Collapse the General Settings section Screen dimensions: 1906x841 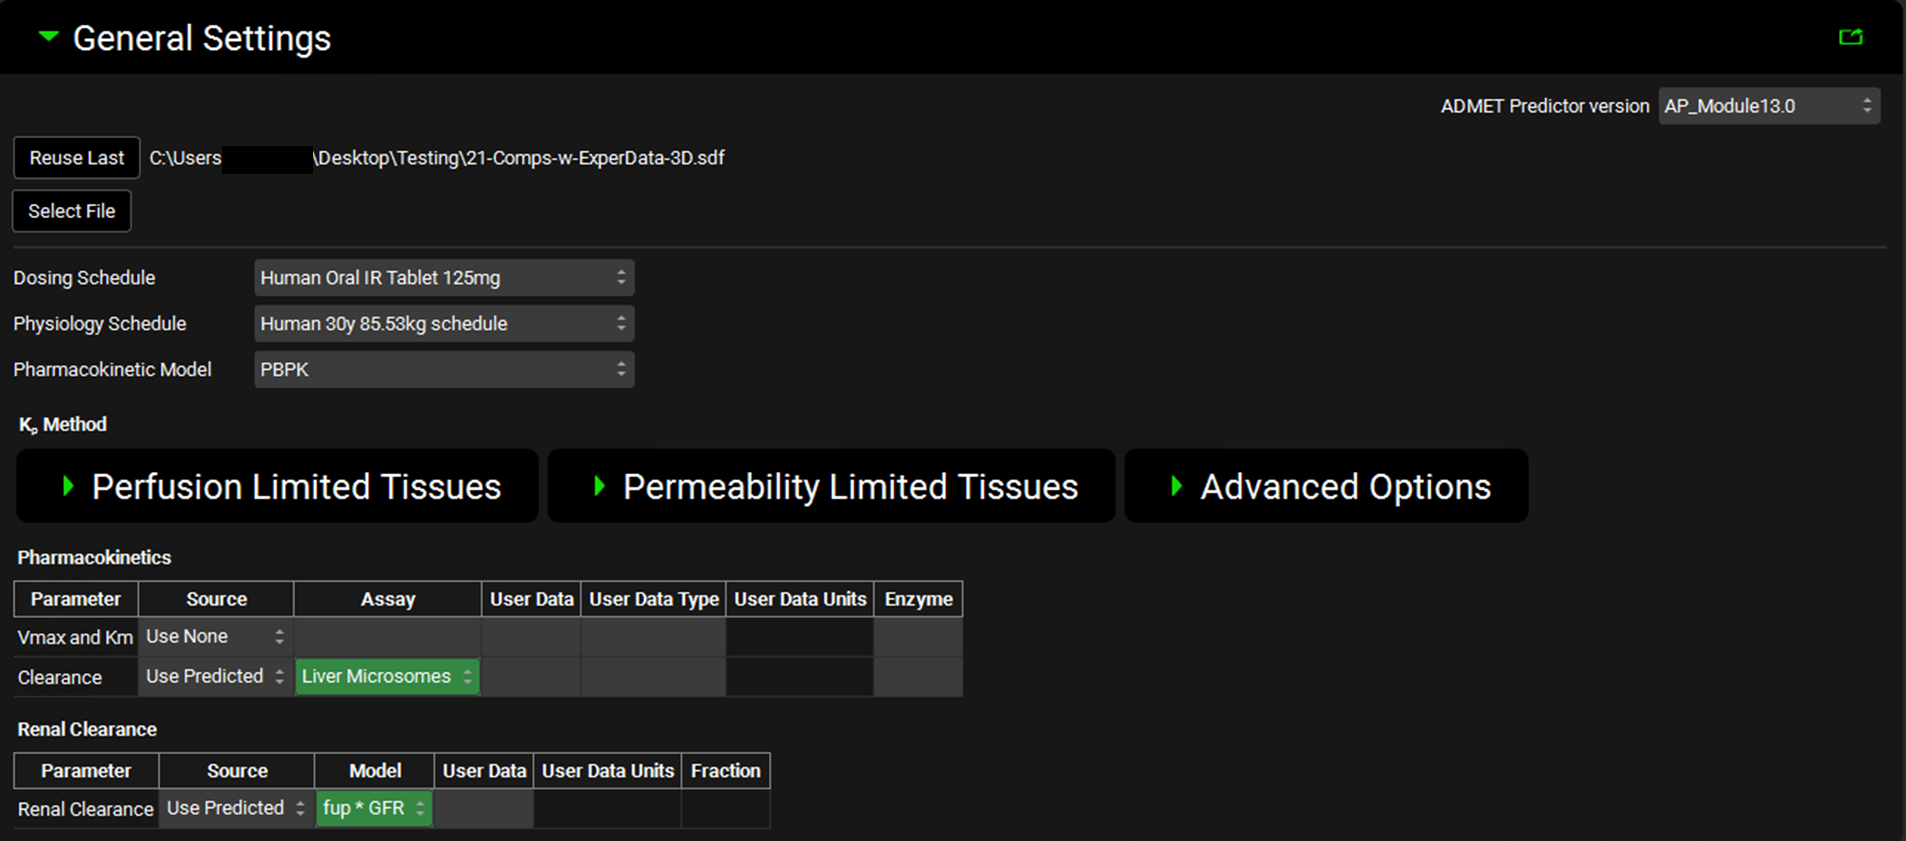[48, 37]
